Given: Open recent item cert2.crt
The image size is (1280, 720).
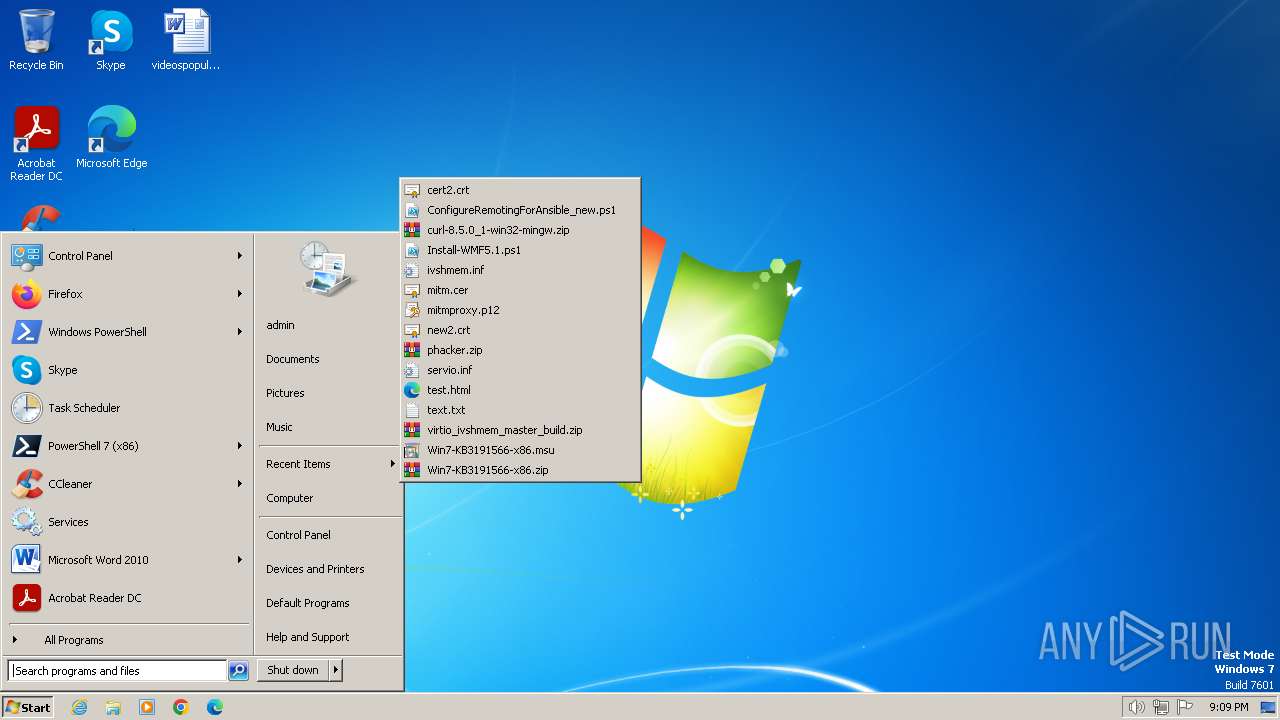Looking at the screenshot, I should click(519, 190).
